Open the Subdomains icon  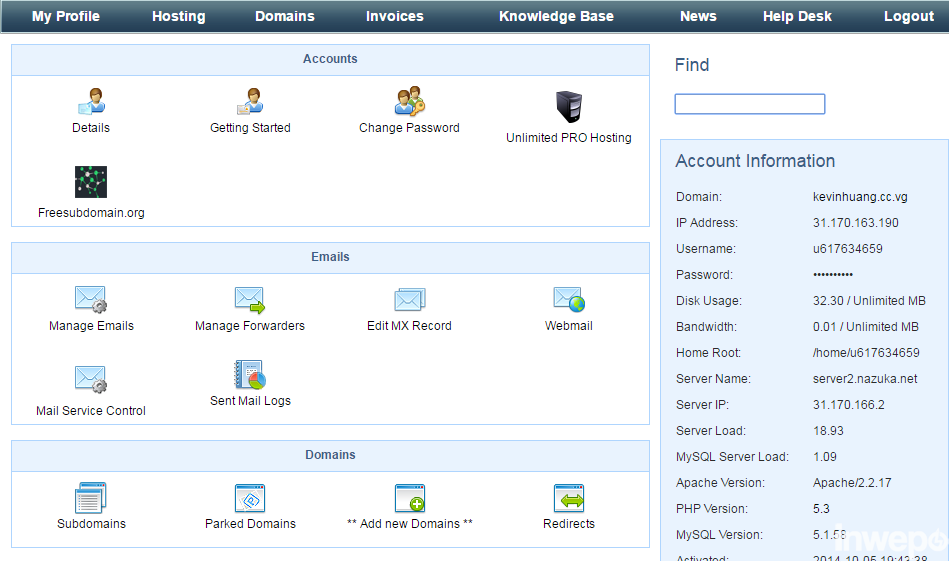click(x=91, y=498)
